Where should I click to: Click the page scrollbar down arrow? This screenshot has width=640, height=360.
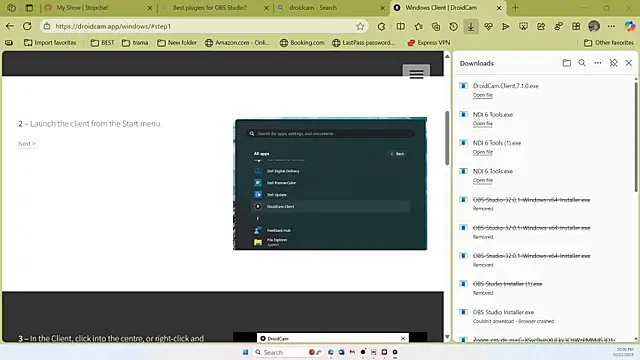pyautogui.click(x=447, y=337)
